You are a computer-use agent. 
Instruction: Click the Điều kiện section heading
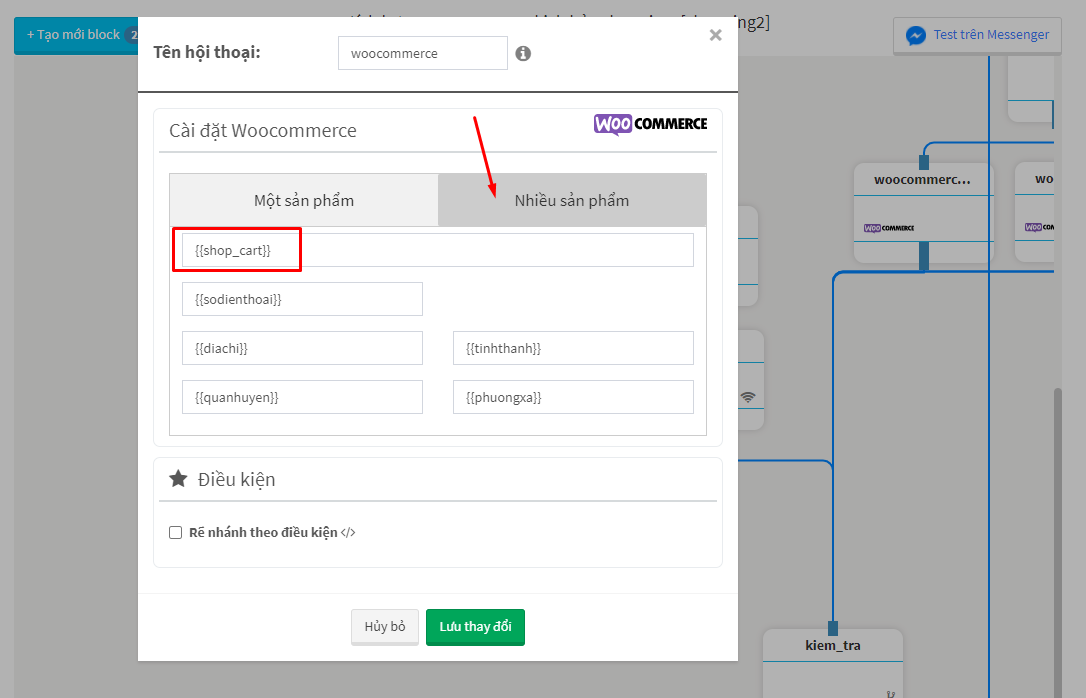click(x=236, y=479)
